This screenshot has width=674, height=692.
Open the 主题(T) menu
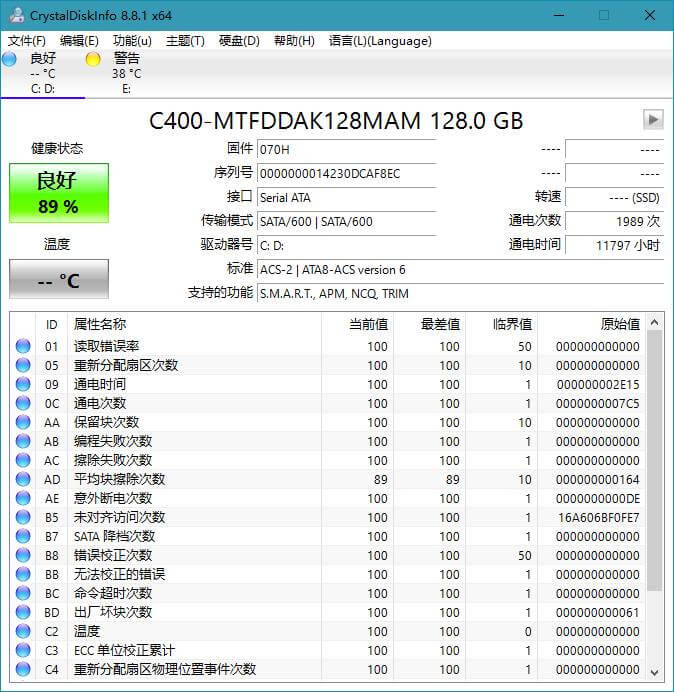[185, 41]
